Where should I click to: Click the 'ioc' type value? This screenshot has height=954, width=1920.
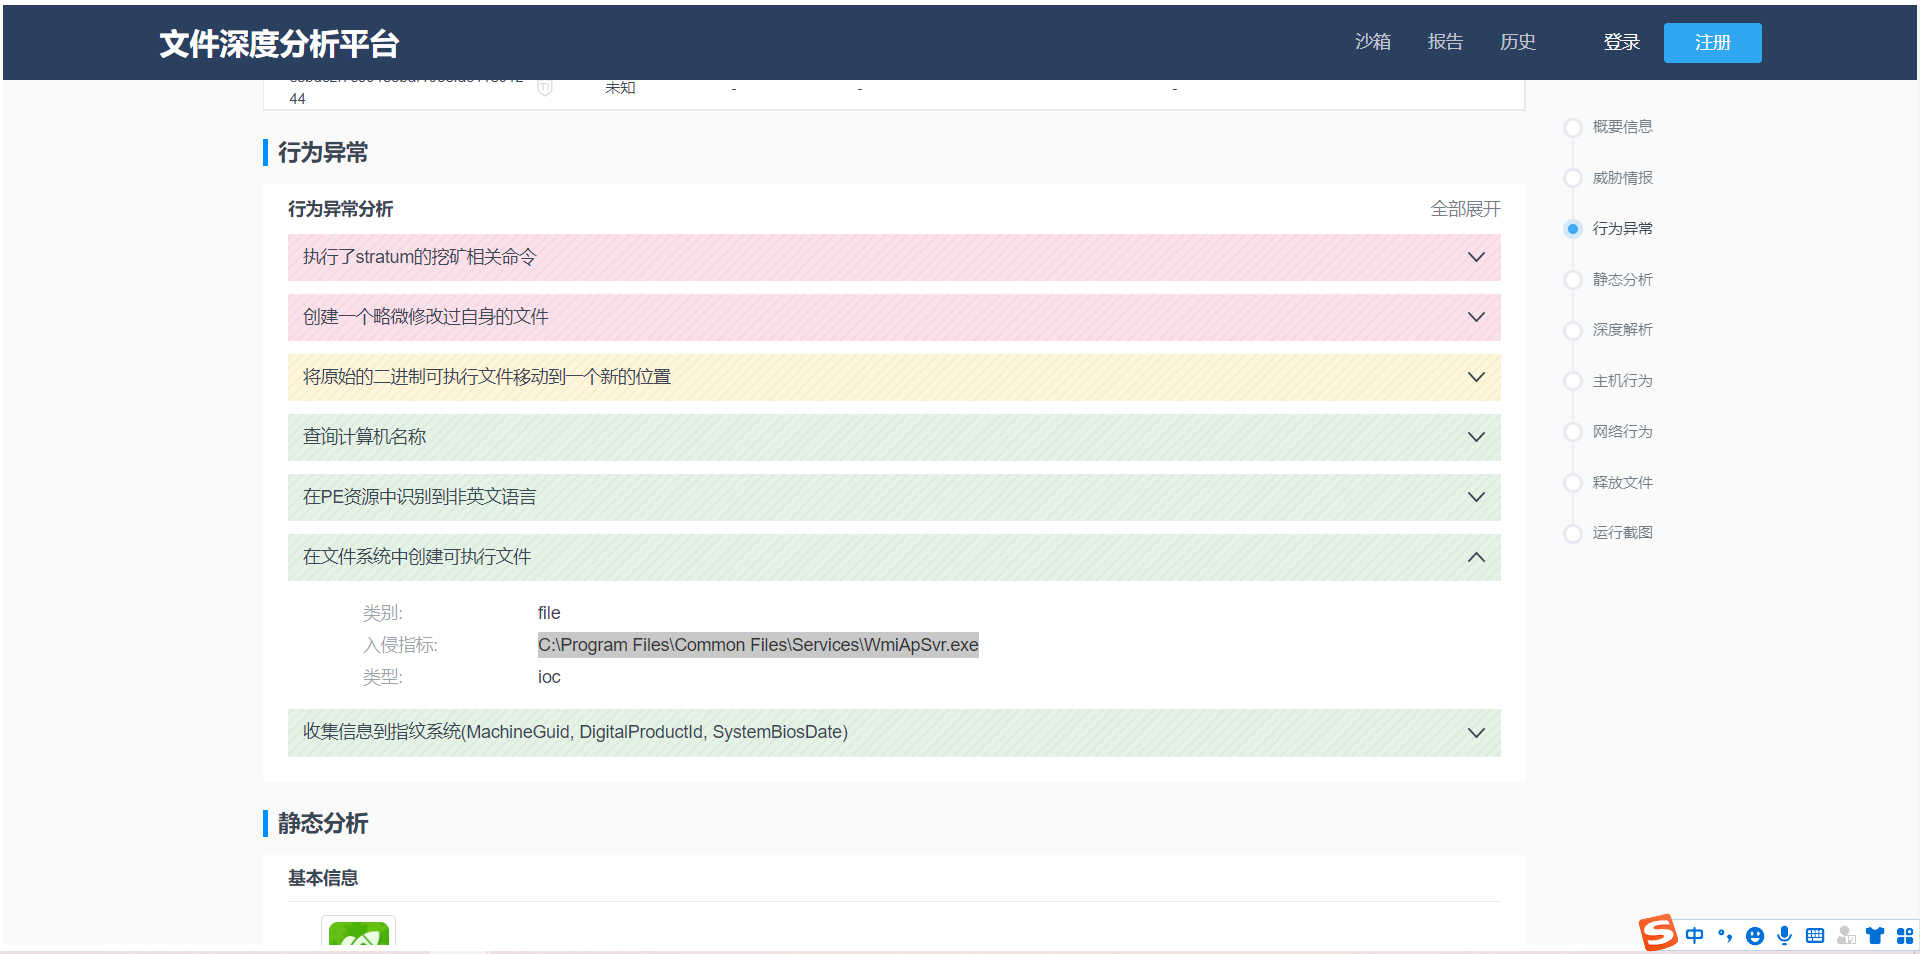[549, 677]
